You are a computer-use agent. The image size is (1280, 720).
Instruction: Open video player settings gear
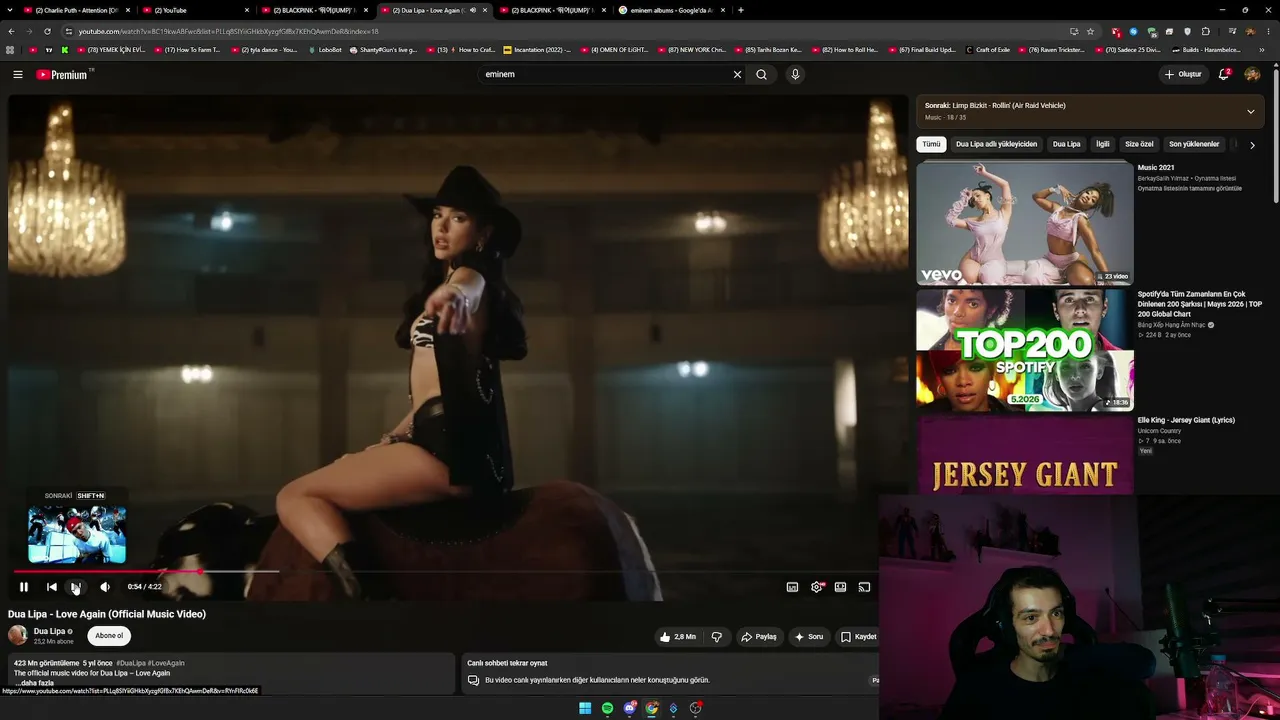point(816,587)
